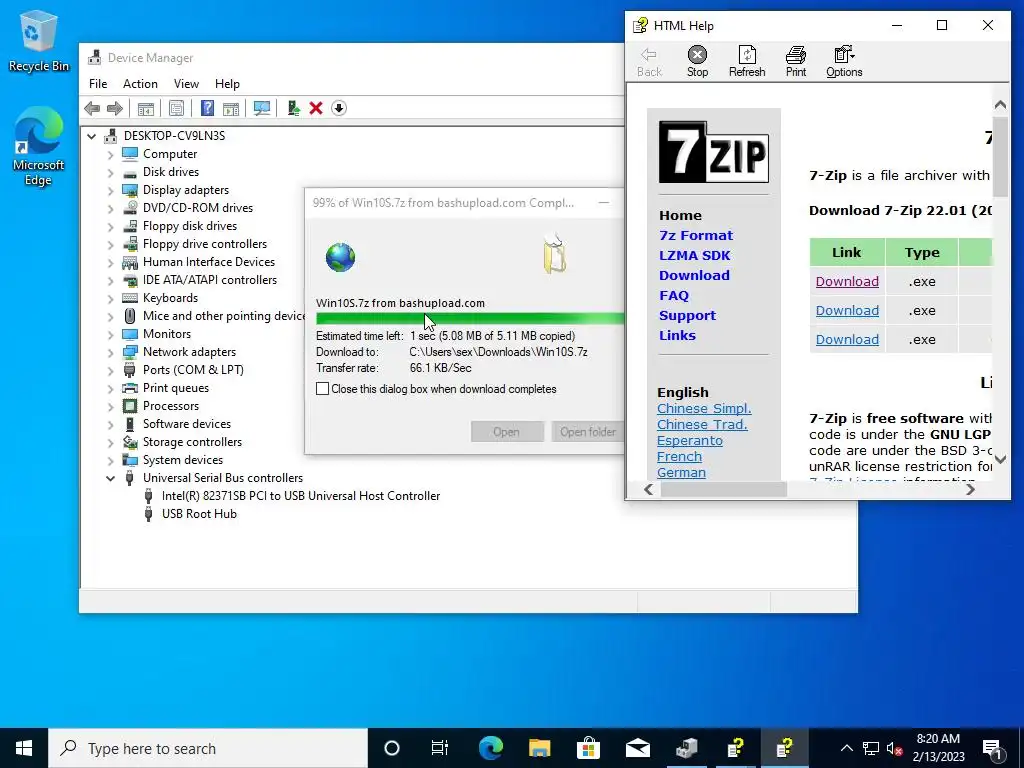Open the Support link in 7-Zip help
1024x768 pixels.
click(687, 315)
